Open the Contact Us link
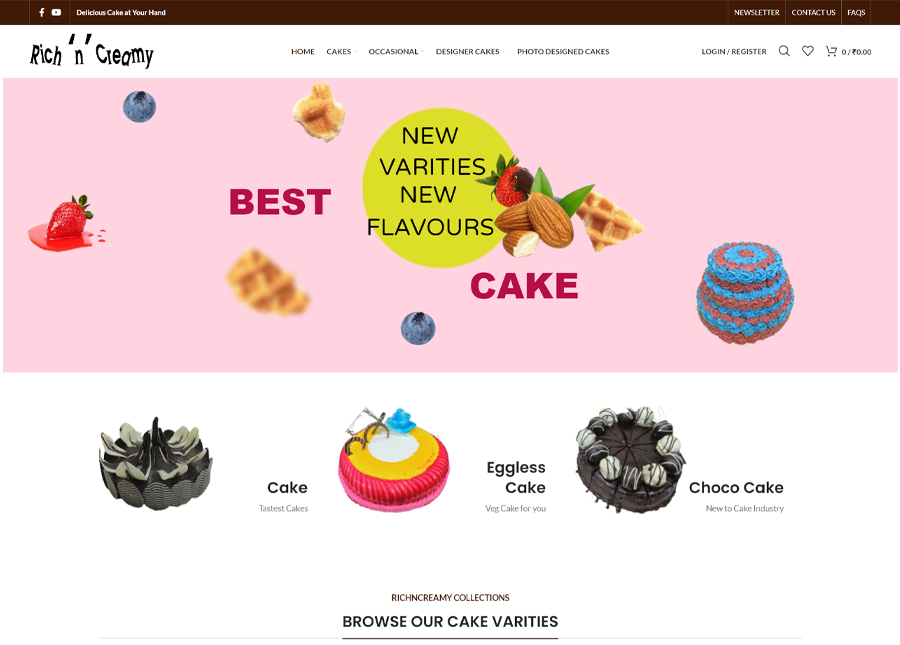 (x=813, y=12)
